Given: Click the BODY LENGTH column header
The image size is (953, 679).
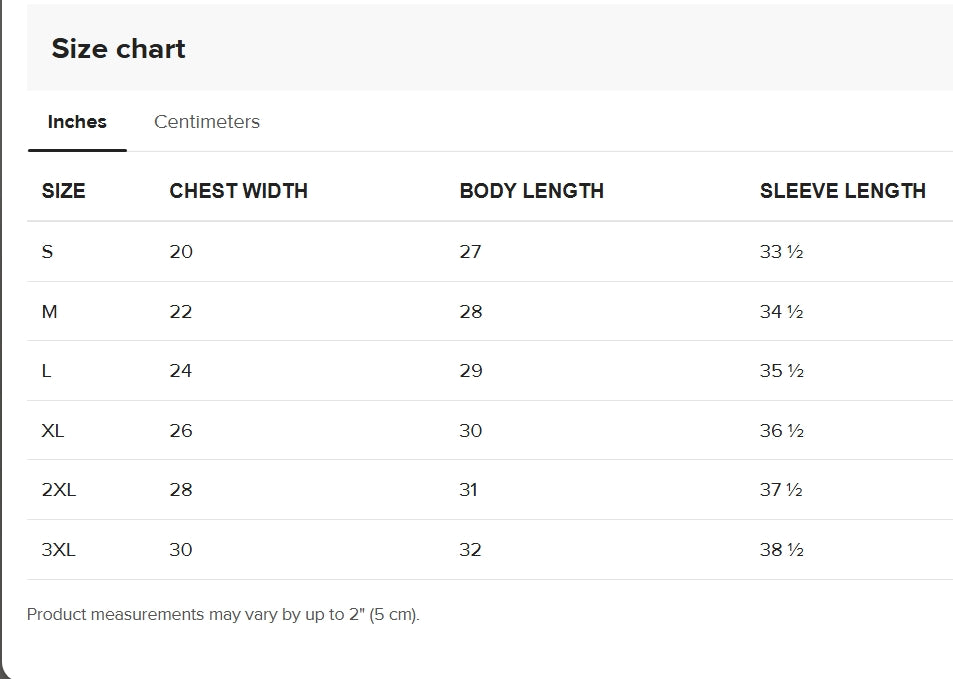Looking at the screenshot, I should pos(531,191).
